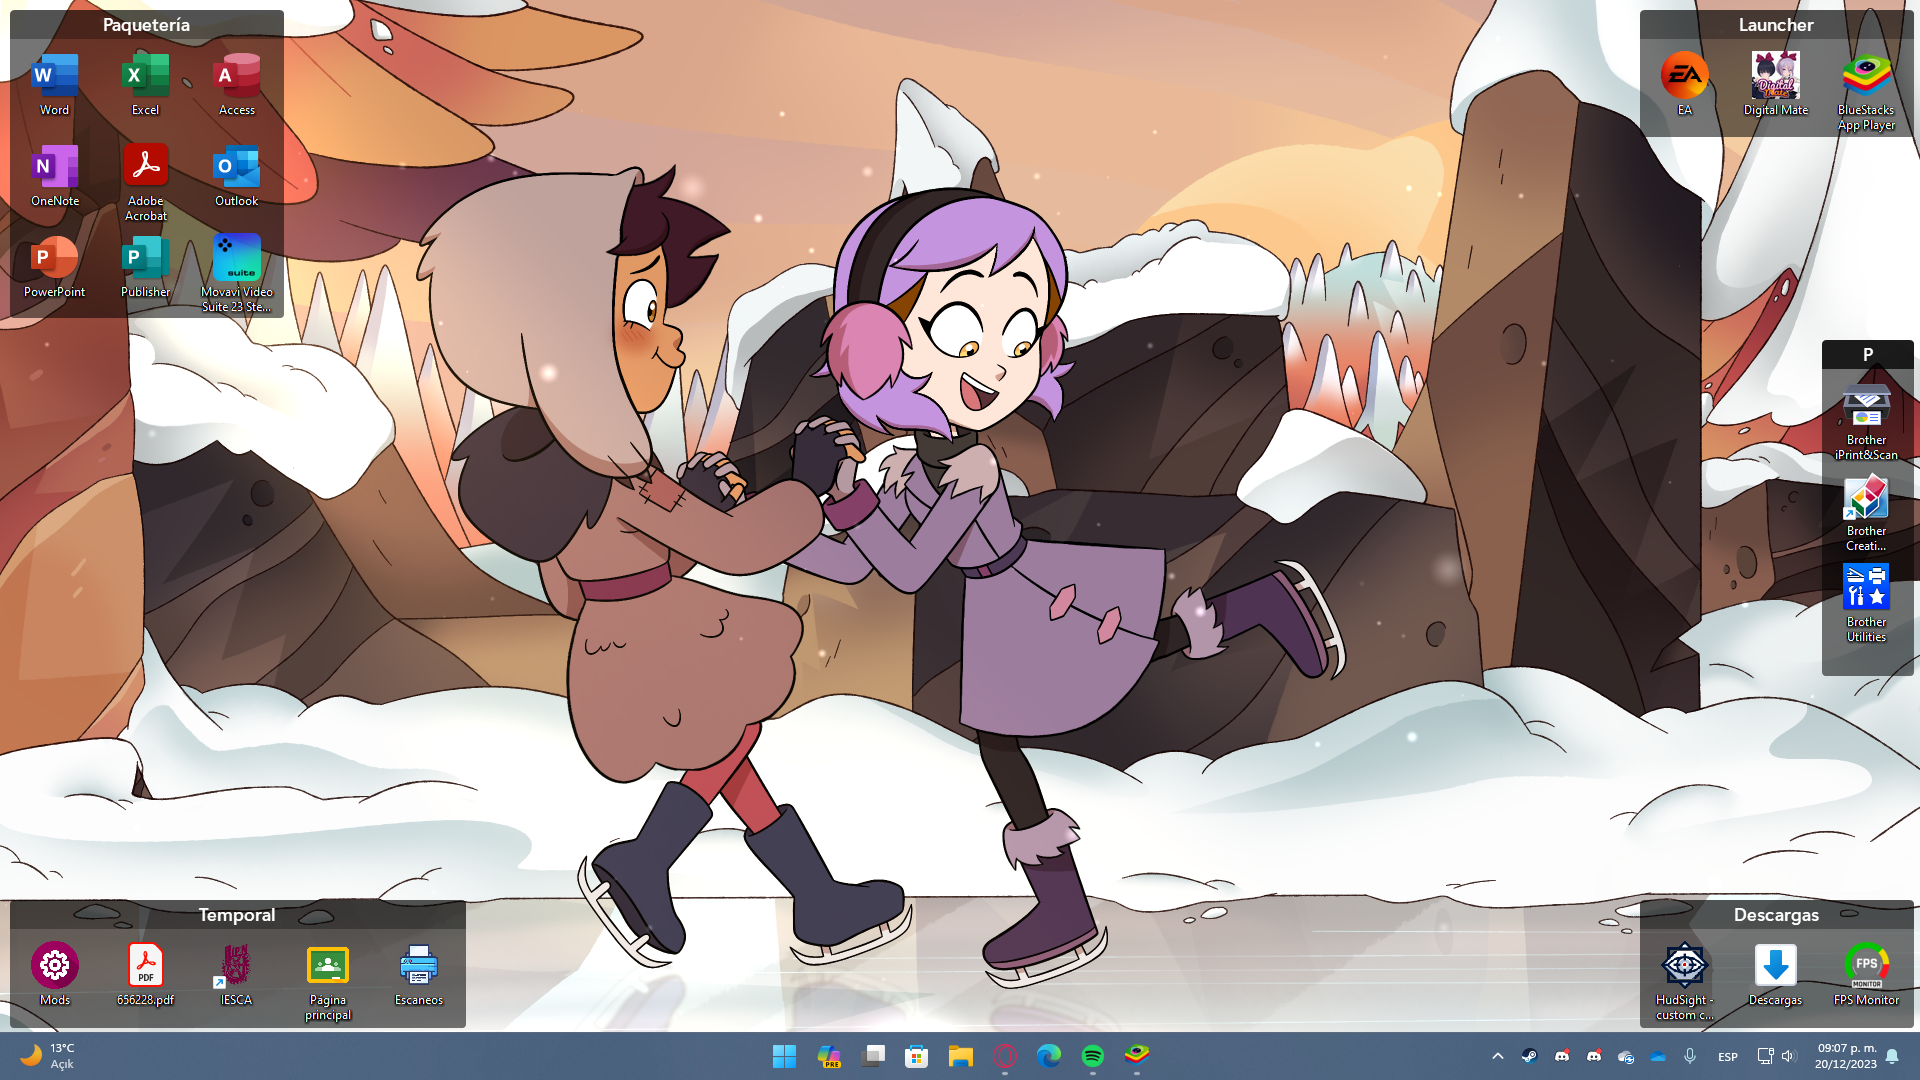This screenshot has width=1920, height=1080.
Task: Open FPS Monitor shortcut
Action: coord(1866,966)
